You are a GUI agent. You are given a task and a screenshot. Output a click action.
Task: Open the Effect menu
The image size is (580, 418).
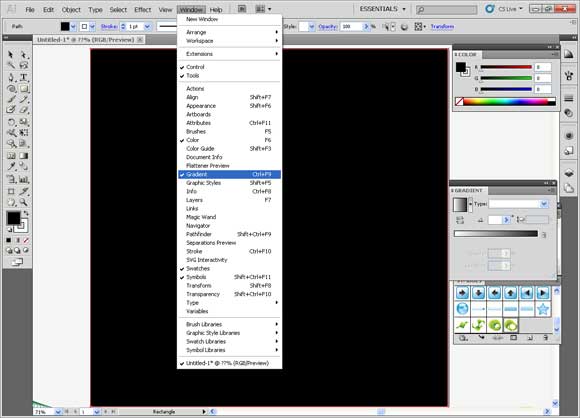(142, 10)
